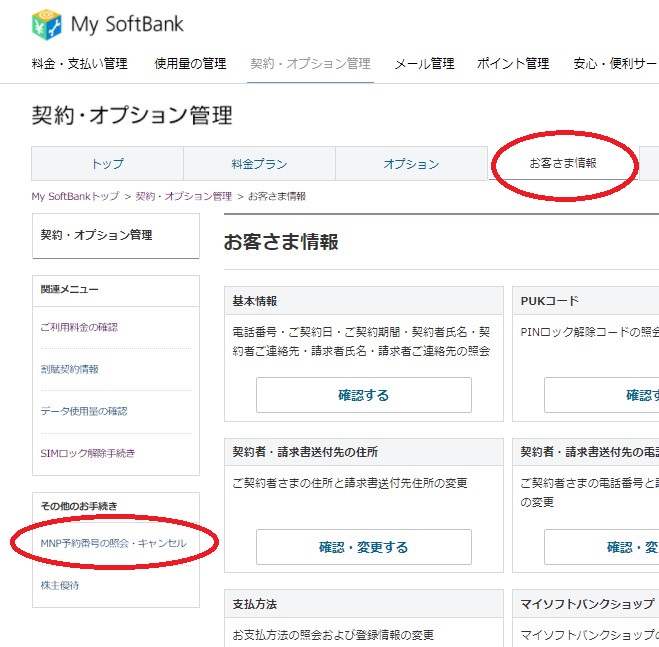
Task: Open 株主優待 sidebar link
Action: pyautogui.click(x=60, y=585)
